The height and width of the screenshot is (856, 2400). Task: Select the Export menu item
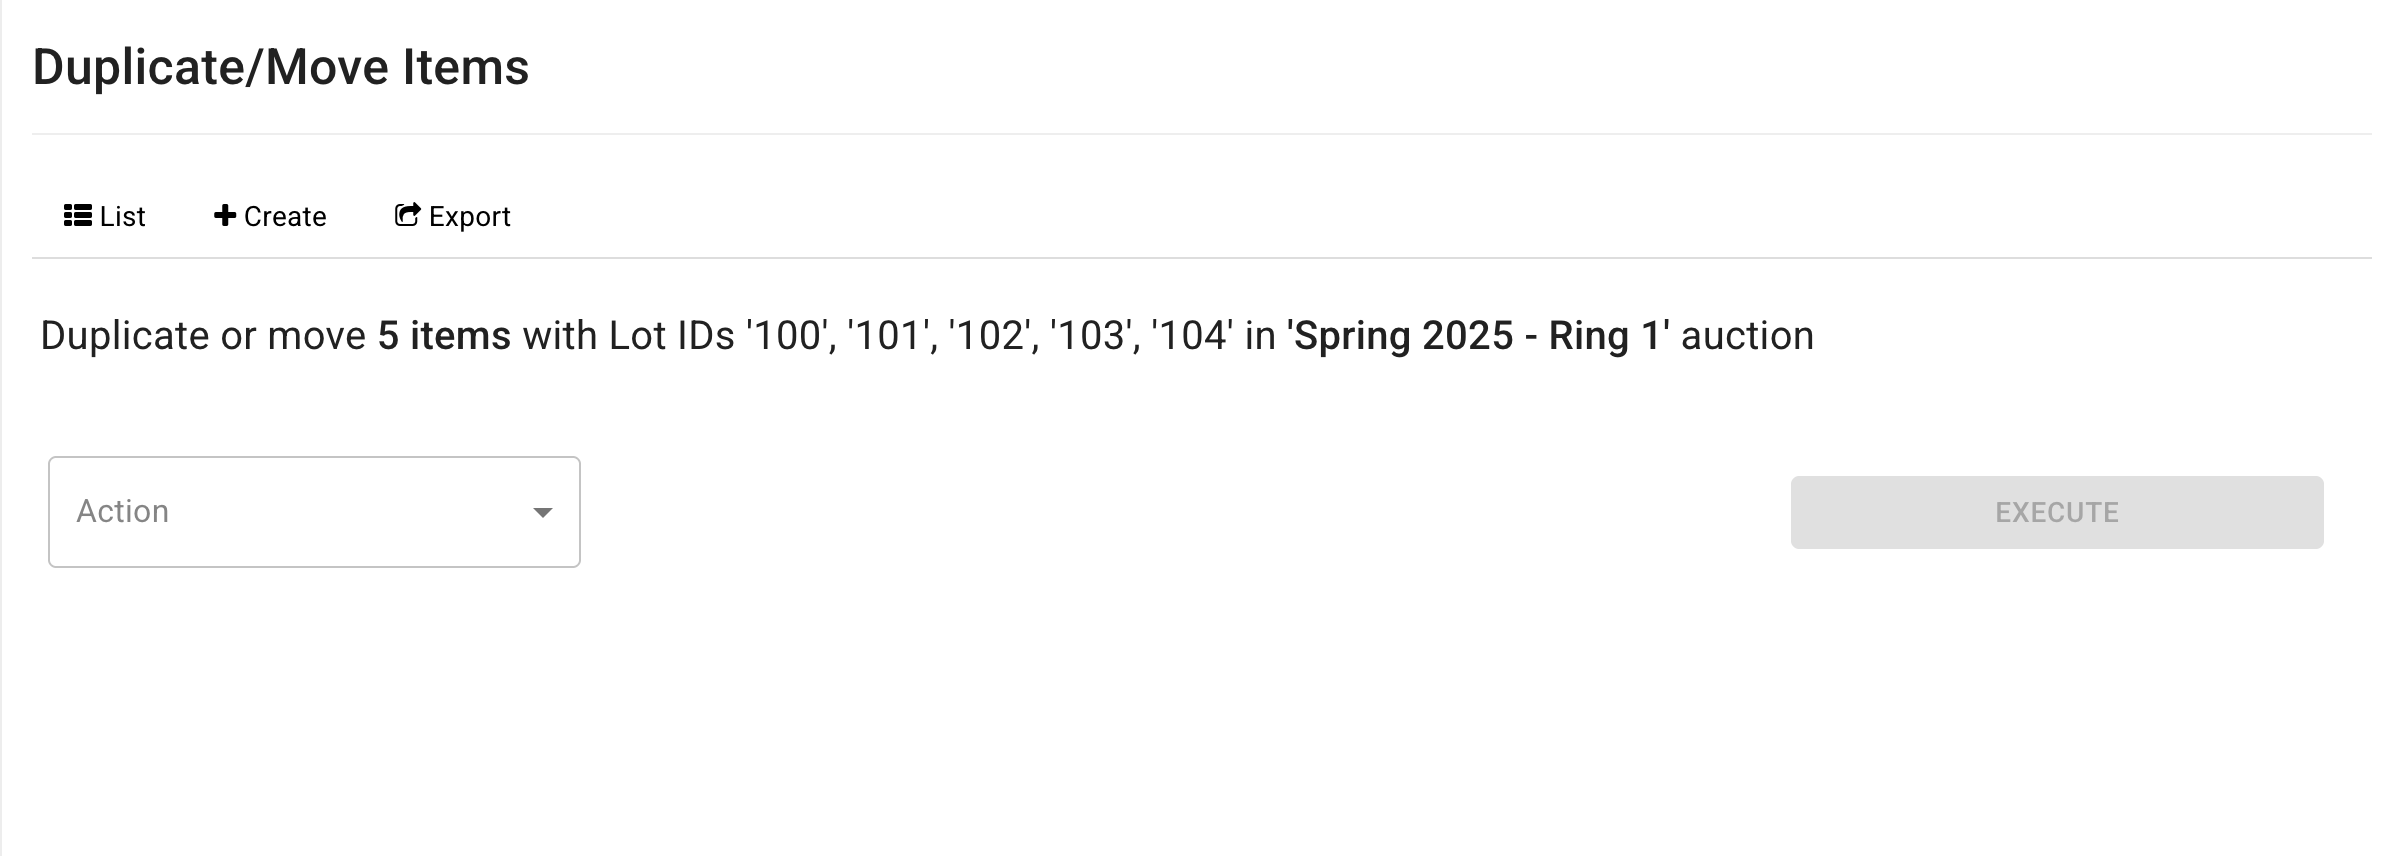[x=453, y=216]
